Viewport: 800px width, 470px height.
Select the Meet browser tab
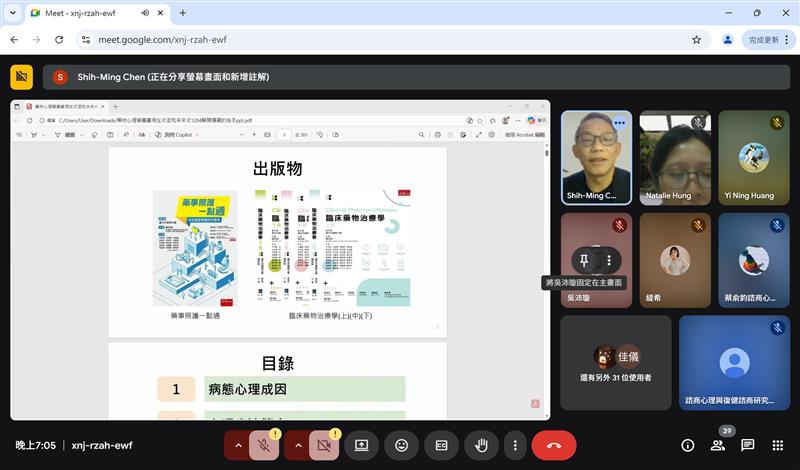click(85, 13)
